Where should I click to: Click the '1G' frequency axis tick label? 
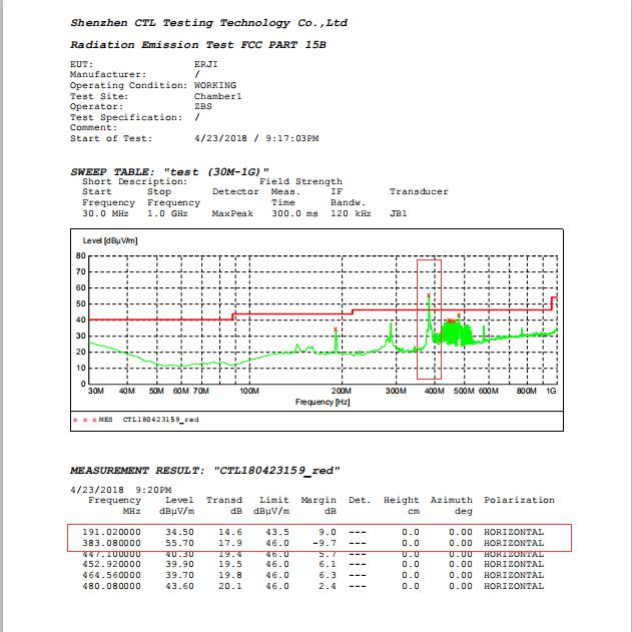coord(551,391)
